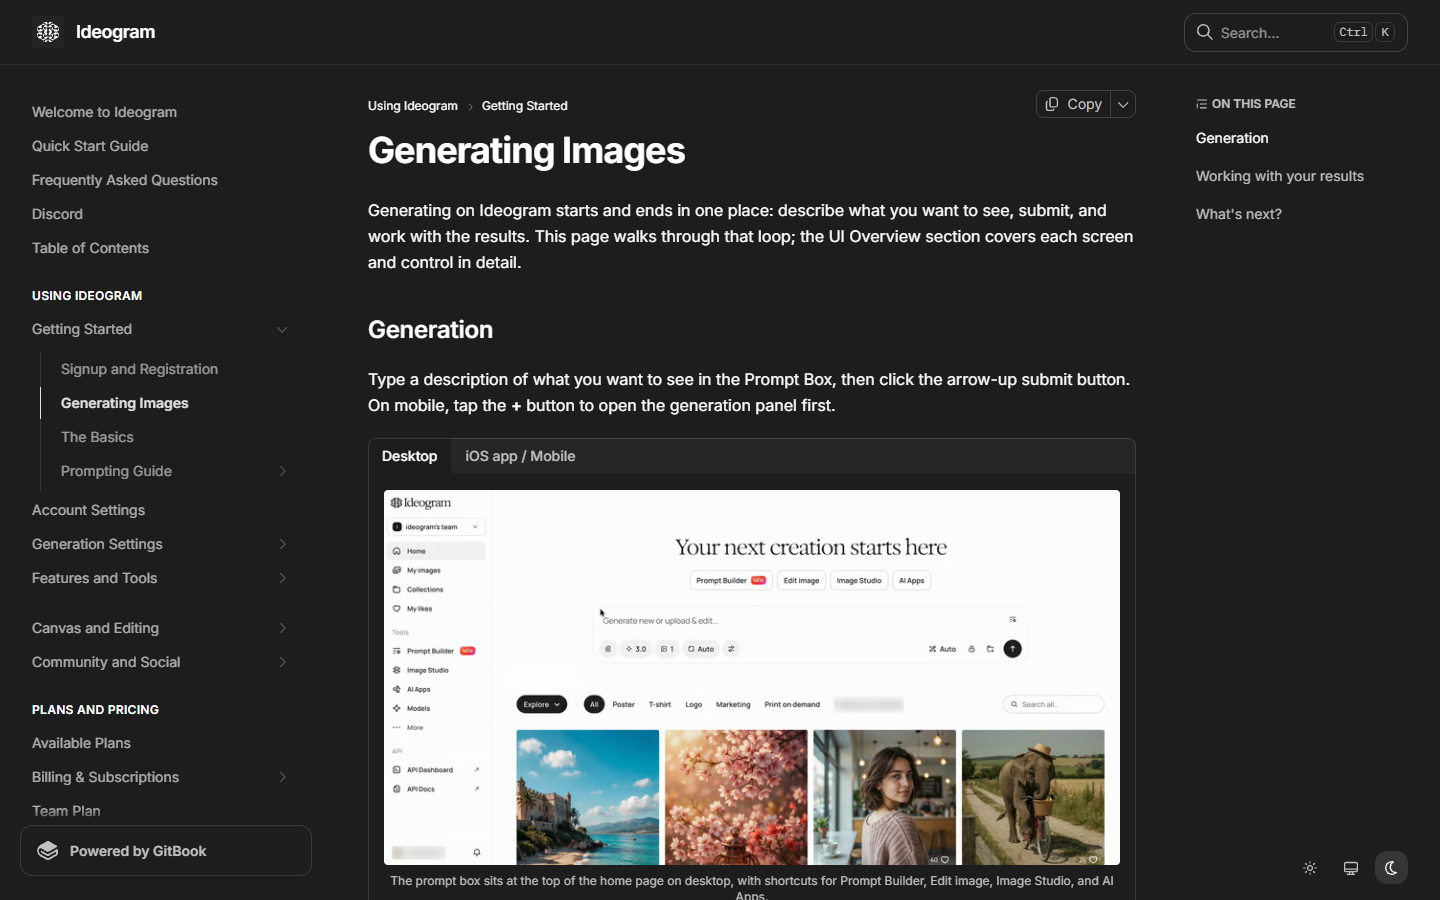Viewport: 1440px width, 900px height.
Task: Click the Ideogram site title text
Action: (x=116, y=32)
